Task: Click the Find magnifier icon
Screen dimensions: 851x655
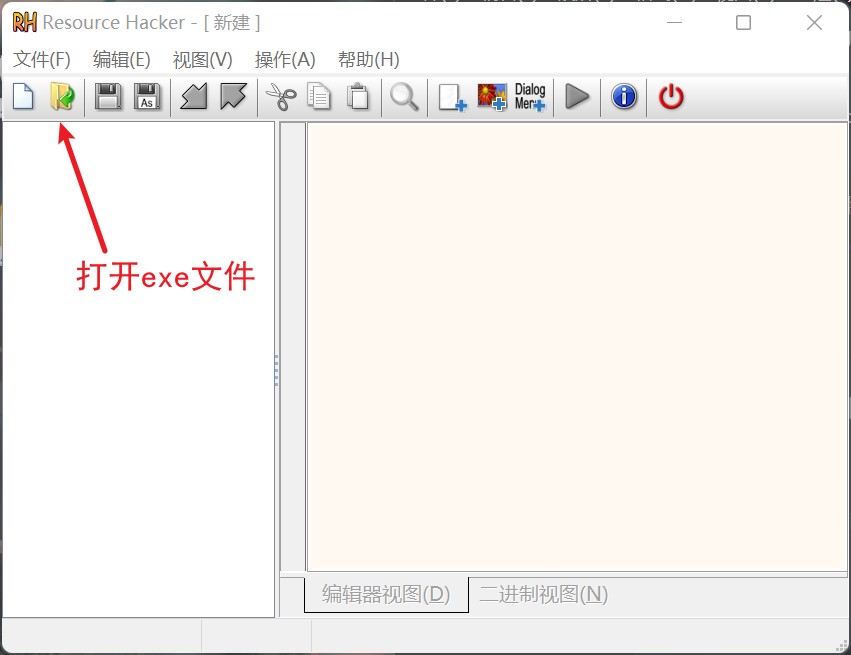Action: (404, 97)
